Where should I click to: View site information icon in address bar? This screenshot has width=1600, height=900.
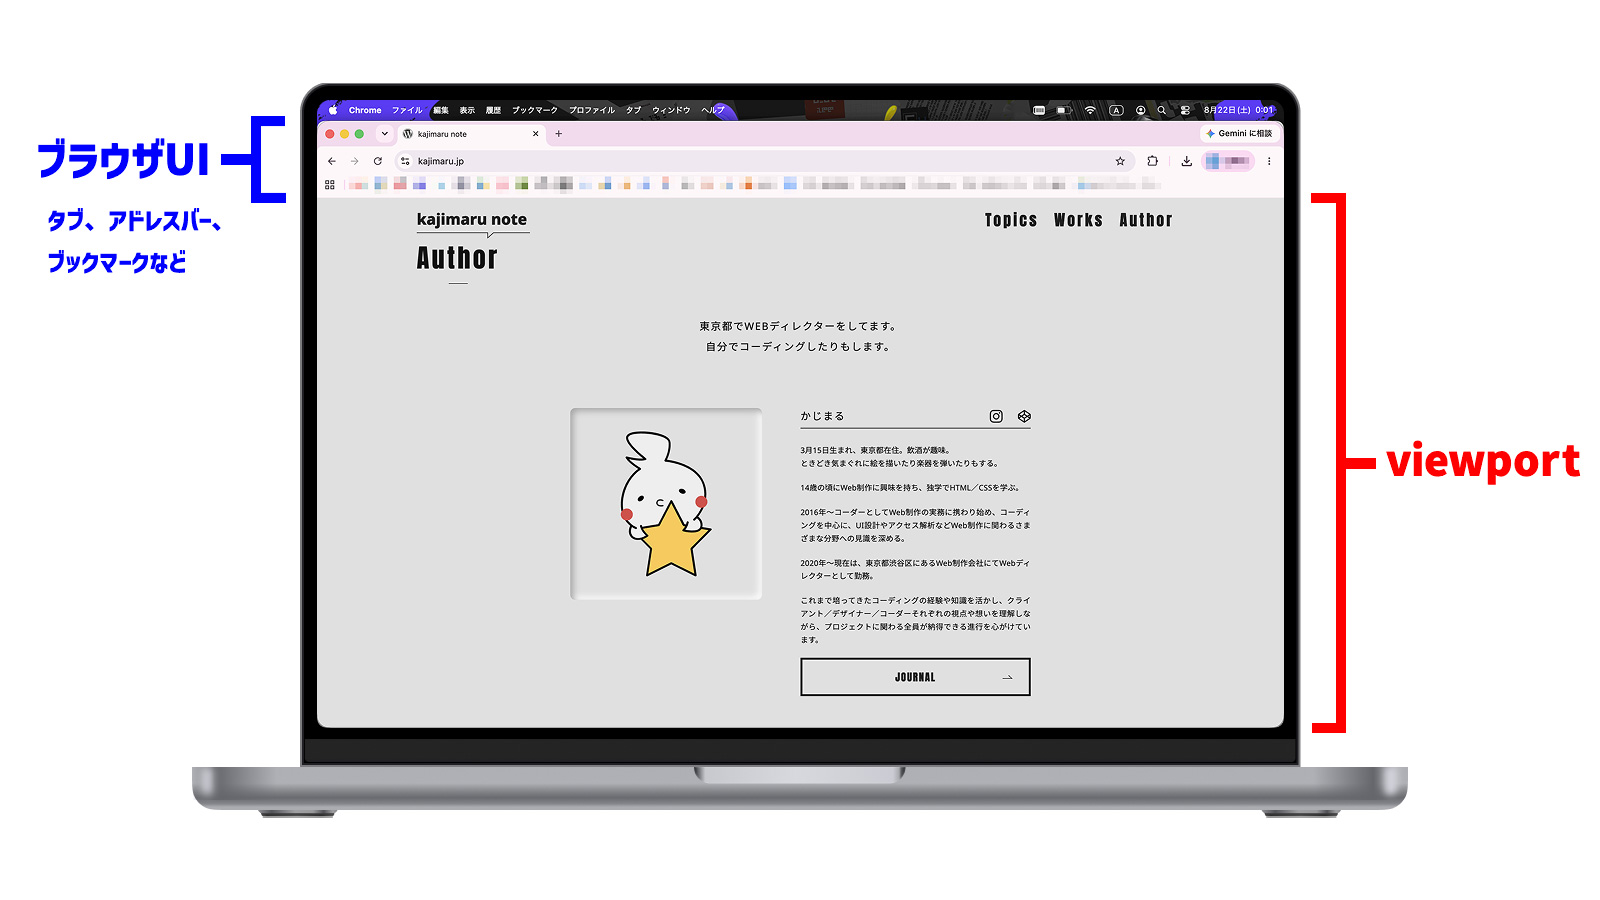point(405,161)
